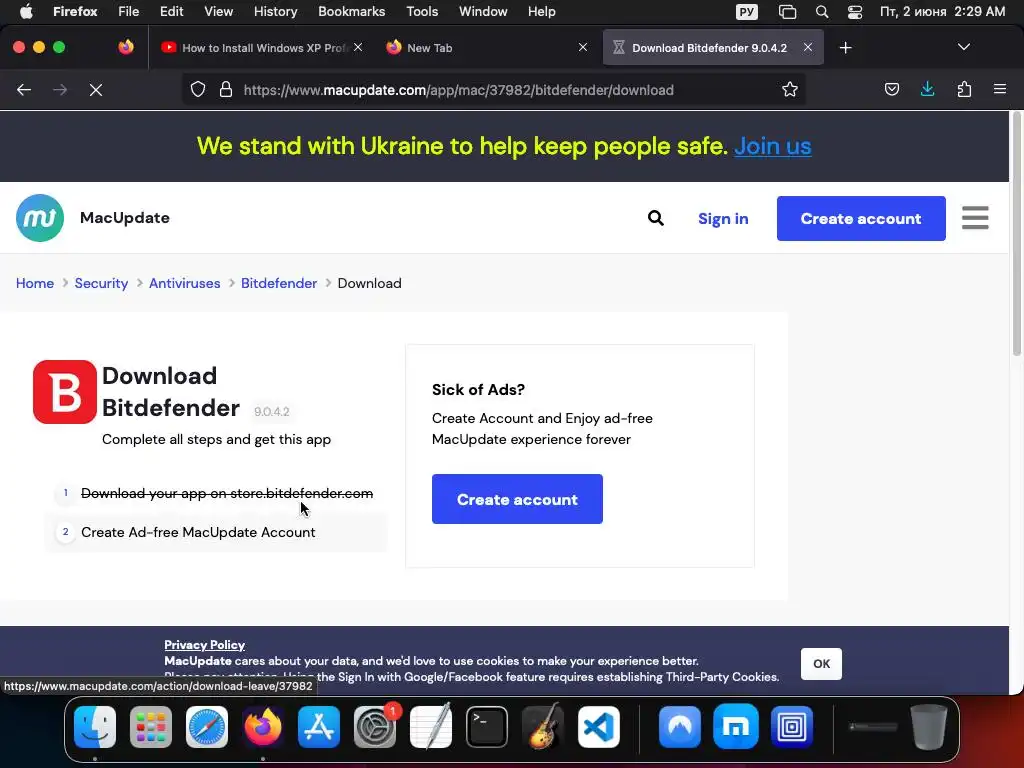Image resolution: width=1024 pixels, height=768 pixels.
Task: Open GarageBand from the Dock
Action: tap(543, 726)
